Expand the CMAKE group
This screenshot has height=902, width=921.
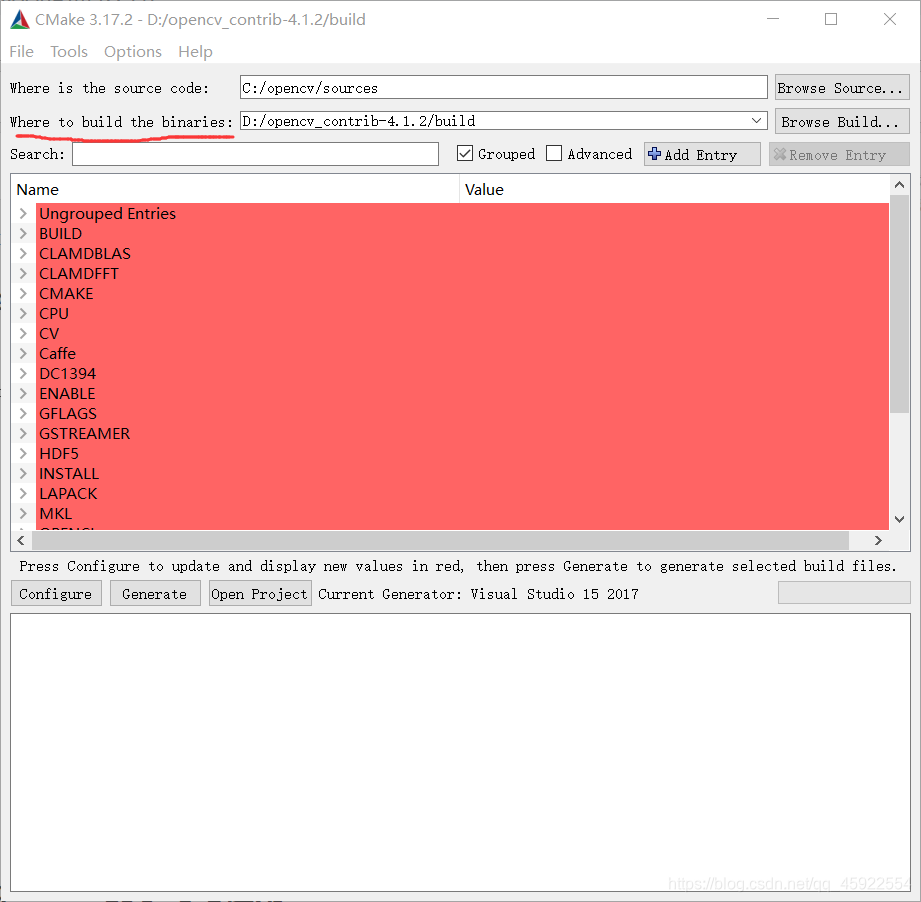[23, 293]
